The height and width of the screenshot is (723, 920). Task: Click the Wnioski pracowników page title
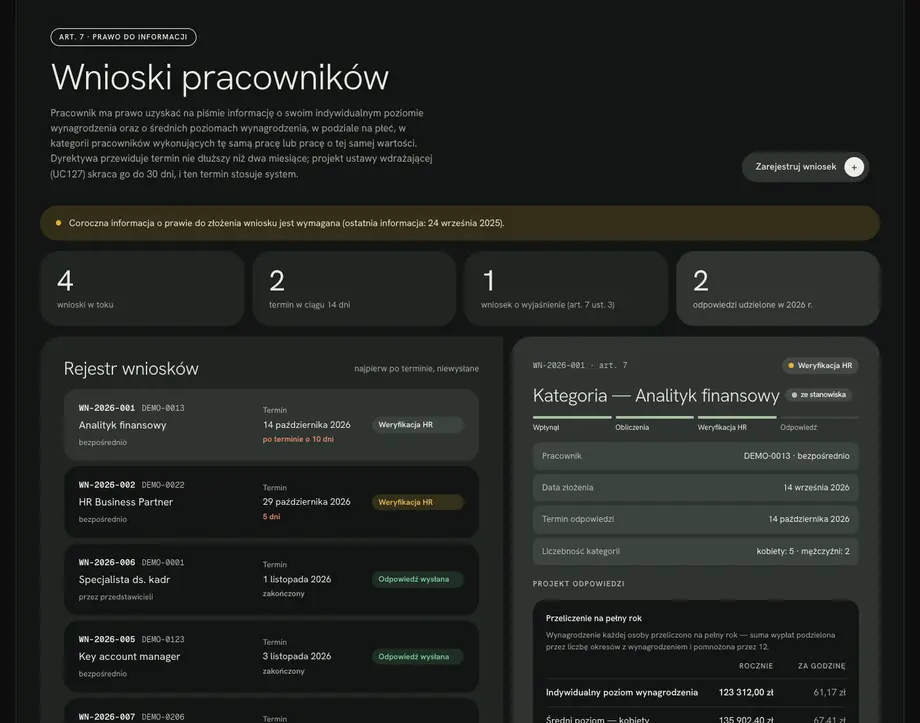coord(220,77)
